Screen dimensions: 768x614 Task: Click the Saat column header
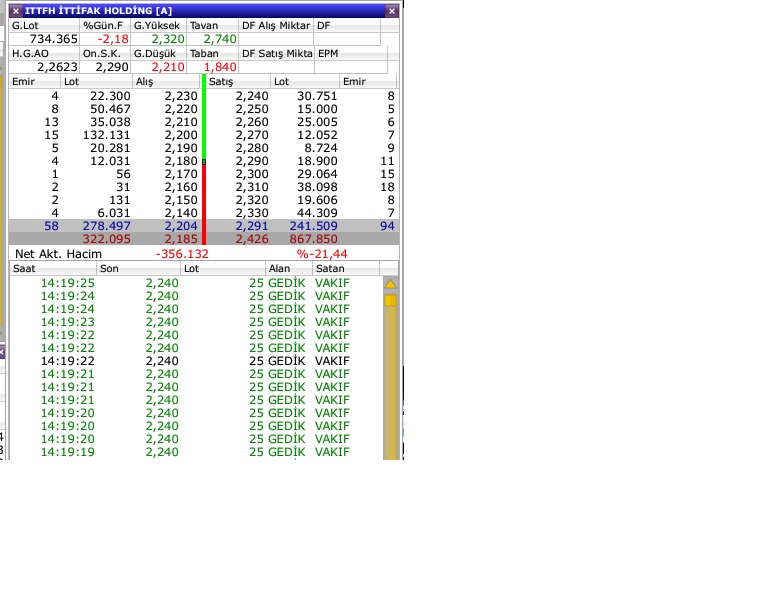(53, 268)
